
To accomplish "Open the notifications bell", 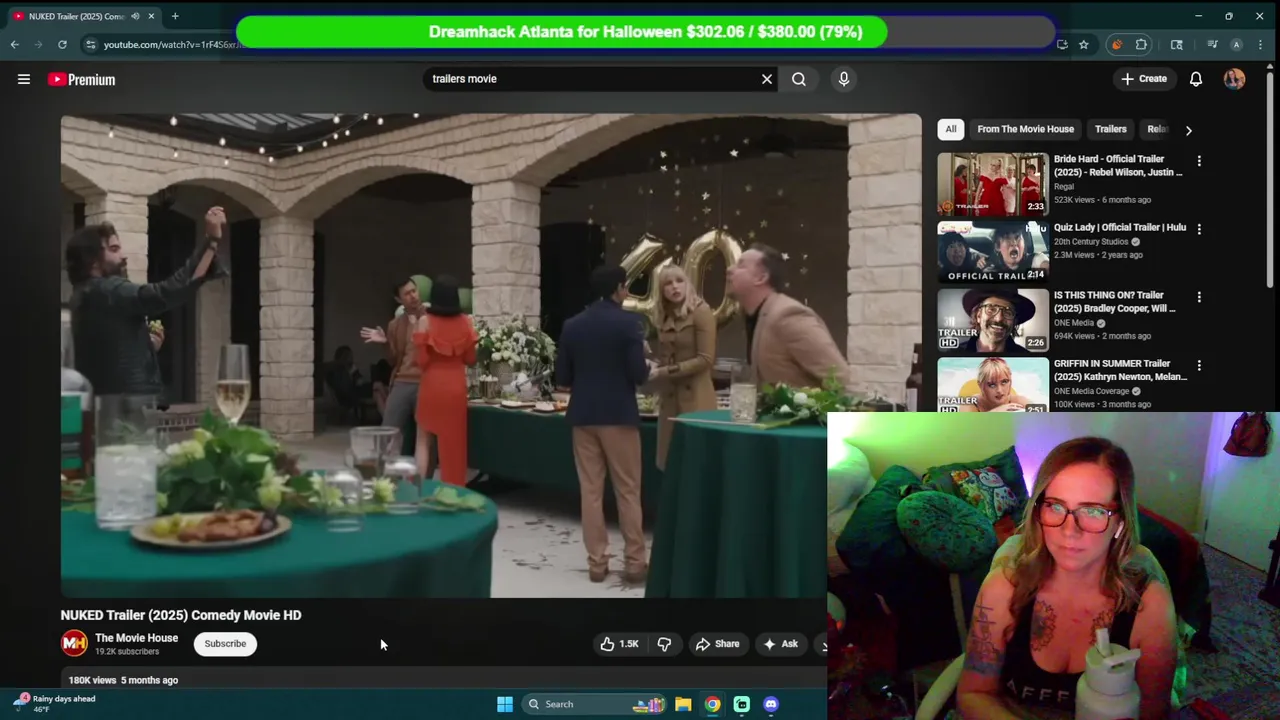I will click(x=1196, y=79).
